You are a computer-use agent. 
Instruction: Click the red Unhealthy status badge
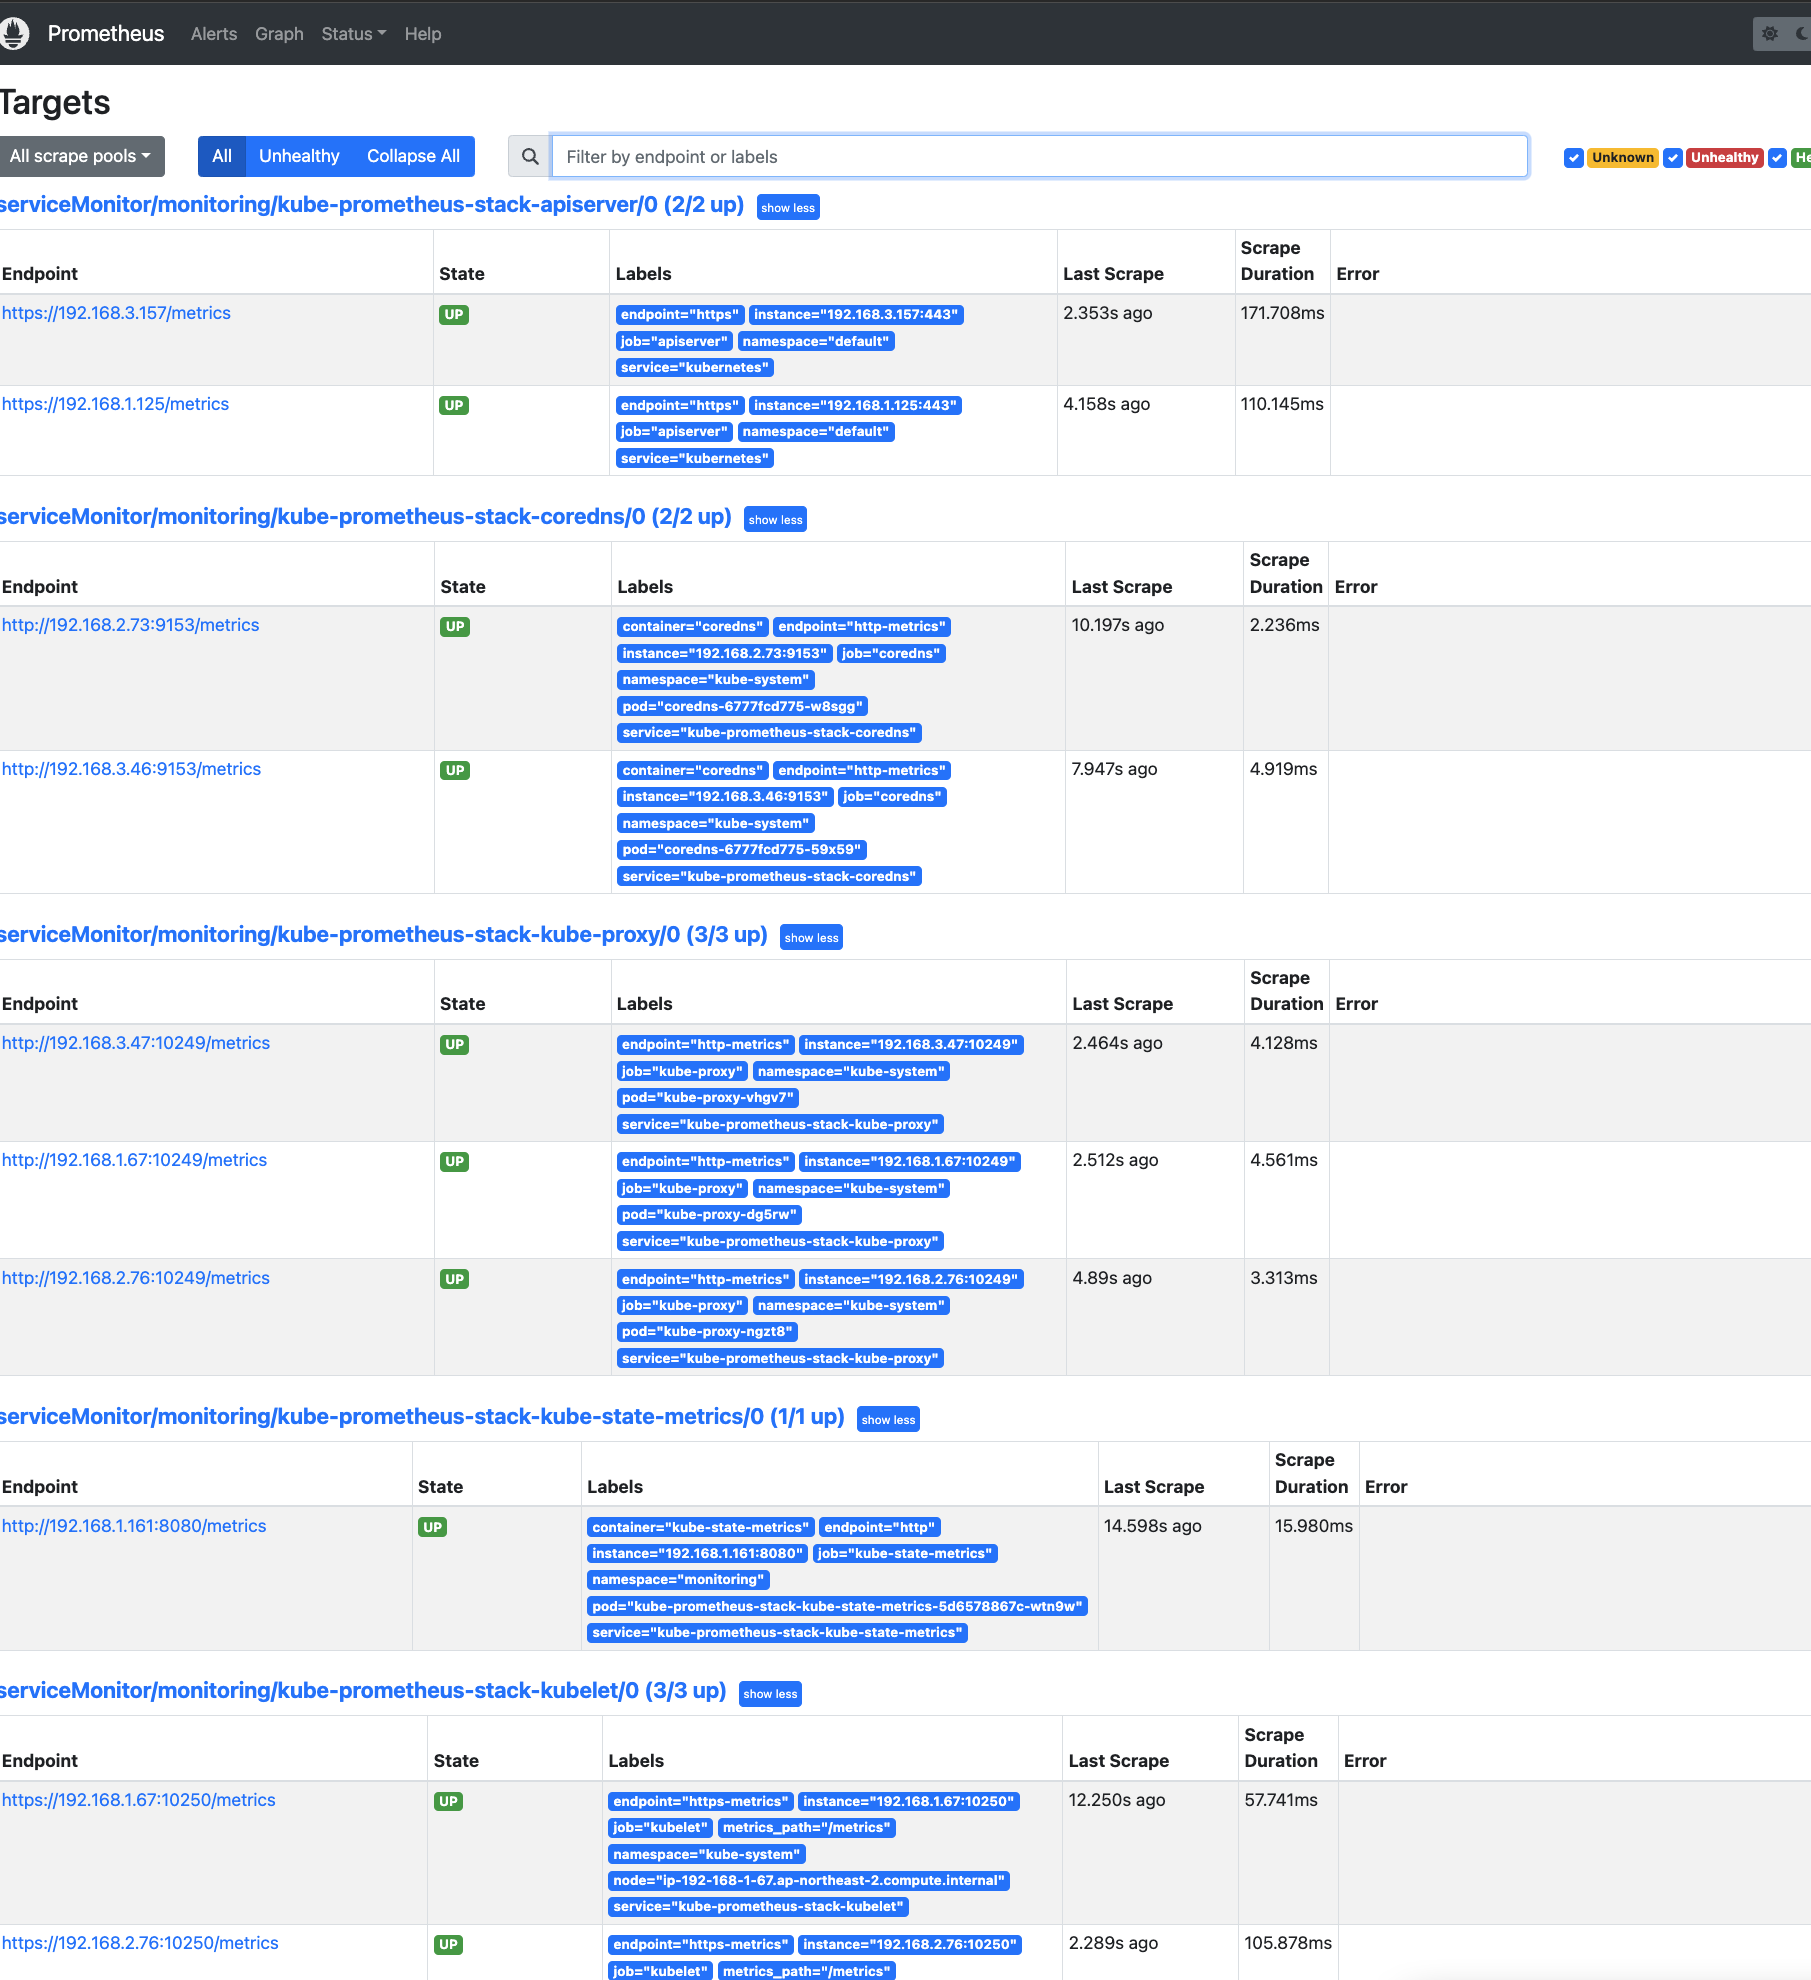[1724, 157]
